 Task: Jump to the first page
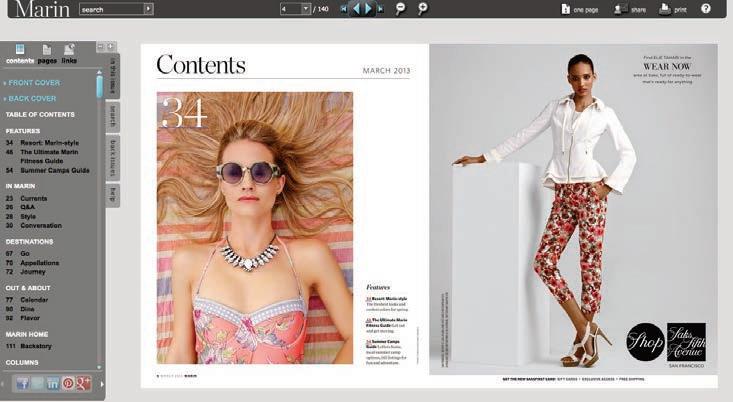(344, 8)
